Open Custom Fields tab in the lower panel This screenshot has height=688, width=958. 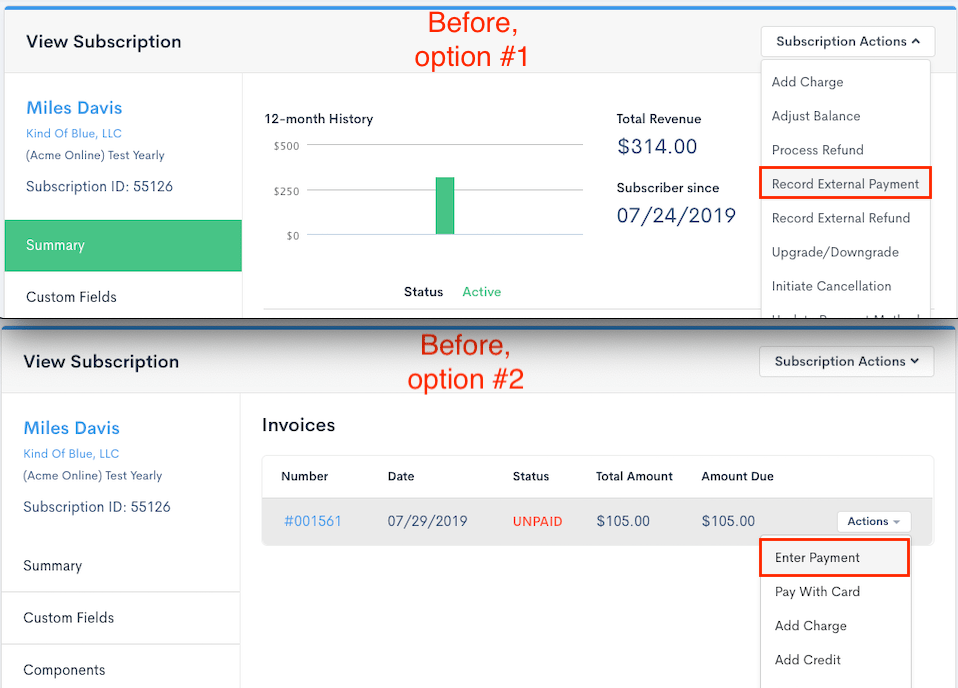(x=69, y=618)
